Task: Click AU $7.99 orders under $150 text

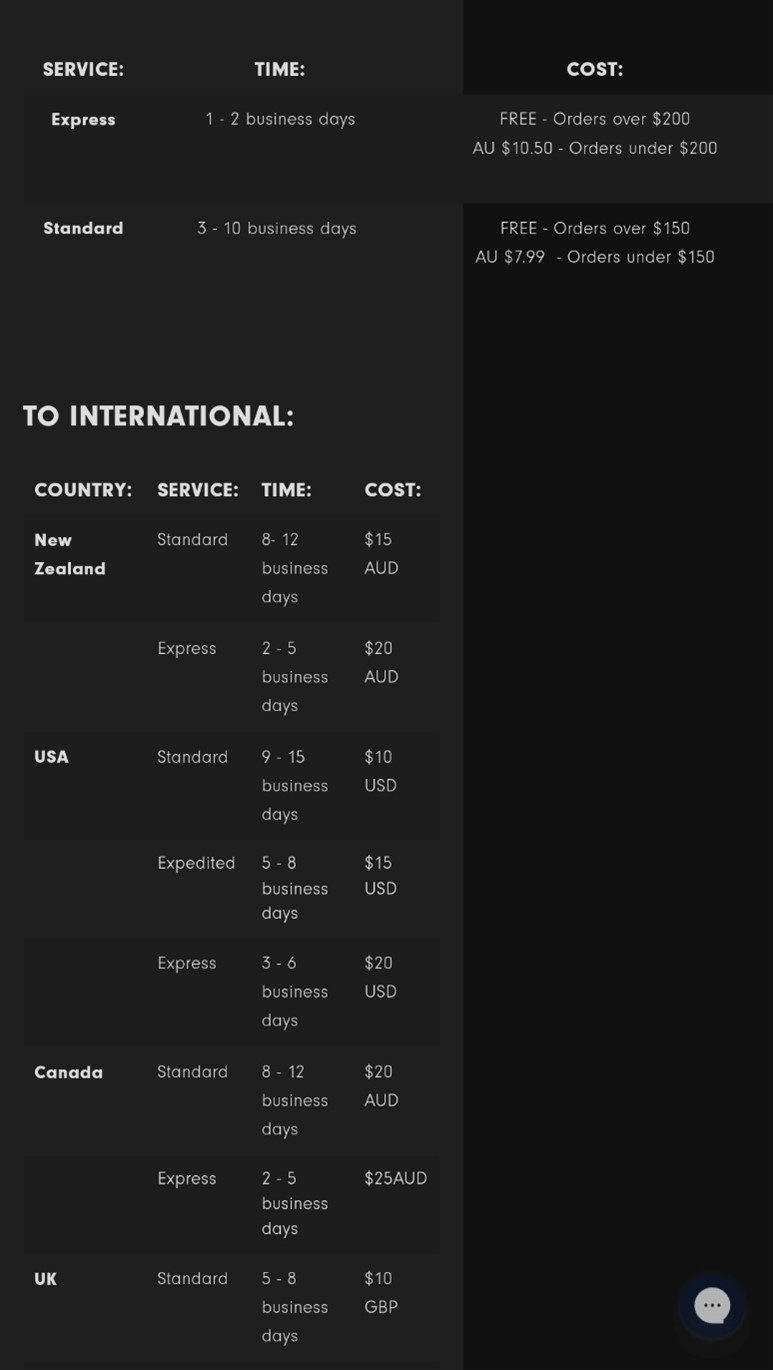Action: [x=595, y=257]
